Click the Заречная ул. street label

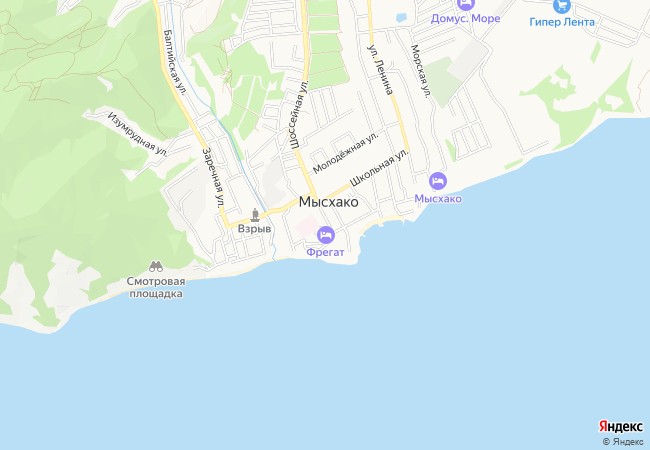(213, 177)
